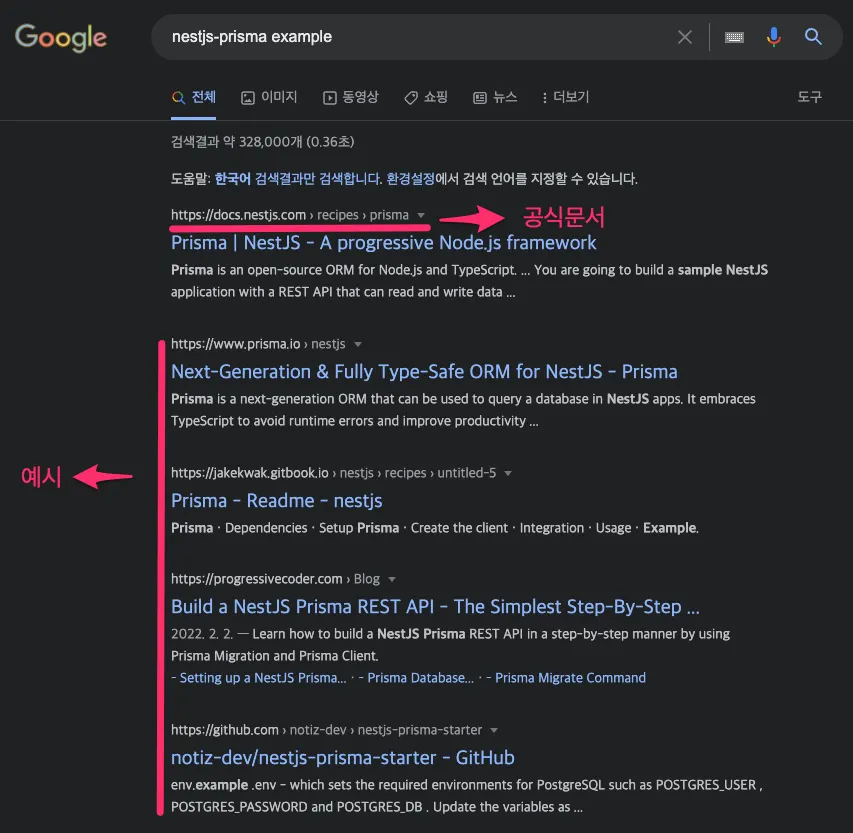
Task: Start voice search with microphone icon
Action: 773,37
